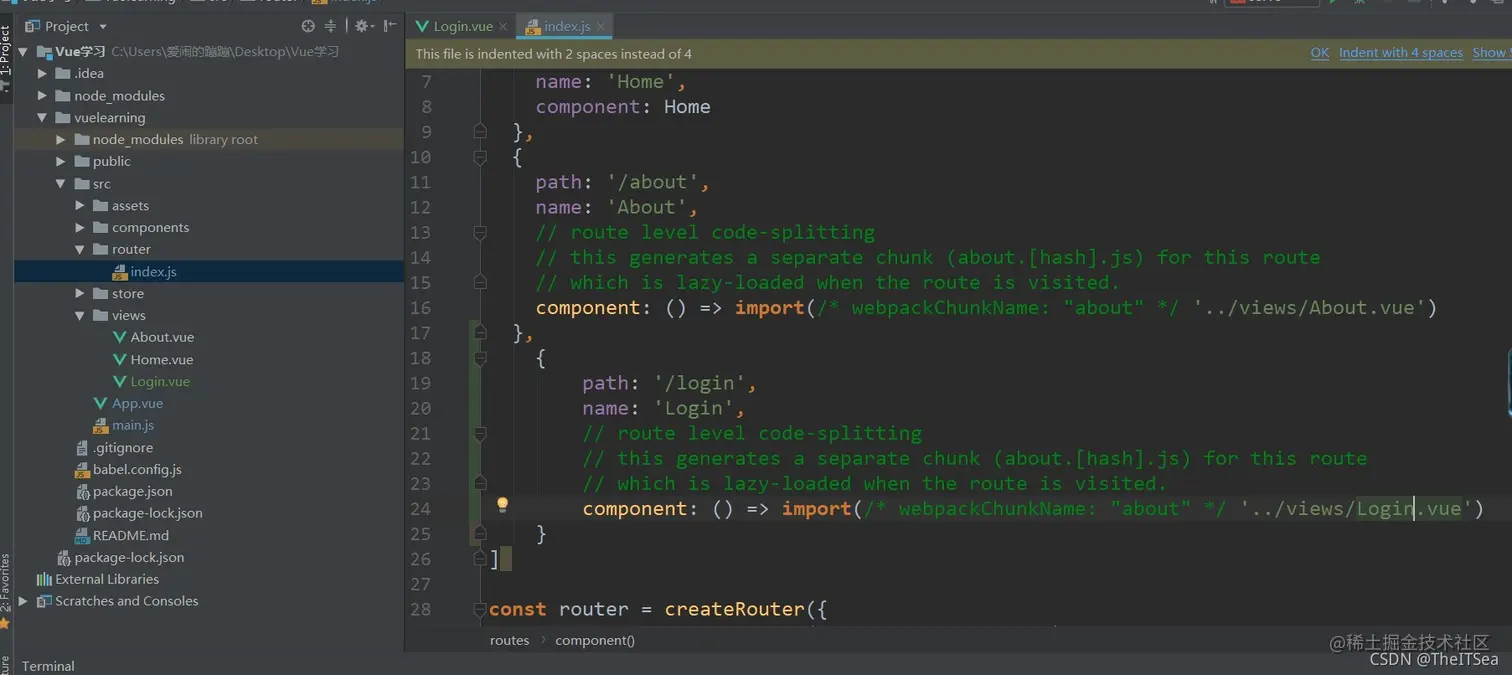Expand the .idea folder
The image size is (1512, 675).
tap(43, 74)
